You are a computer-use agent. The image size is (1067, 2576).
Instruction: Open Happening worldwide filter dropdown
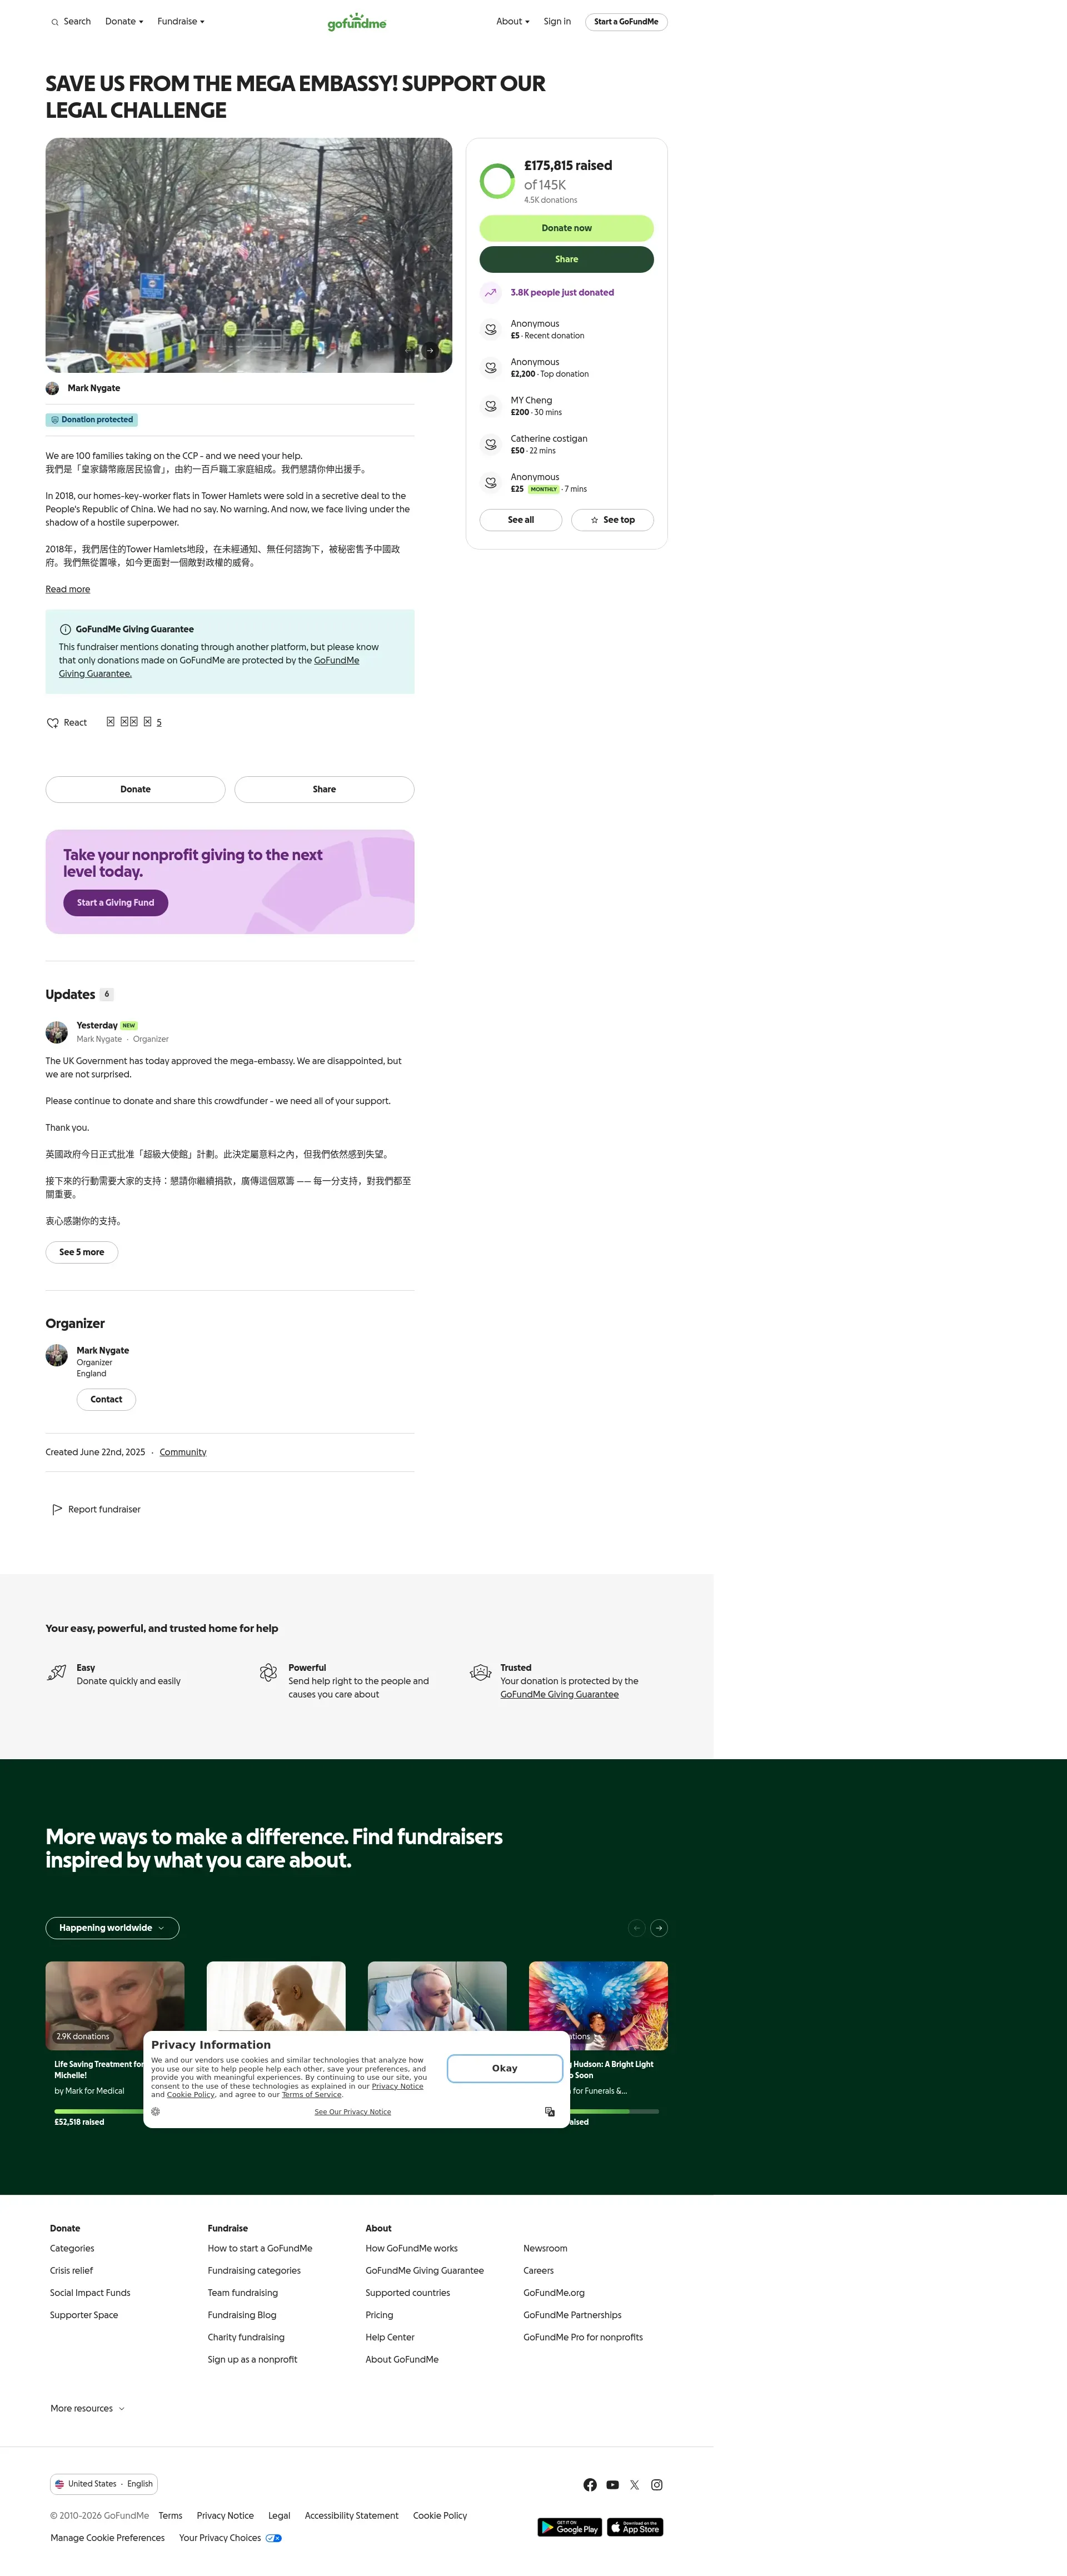click(112, 1928)
